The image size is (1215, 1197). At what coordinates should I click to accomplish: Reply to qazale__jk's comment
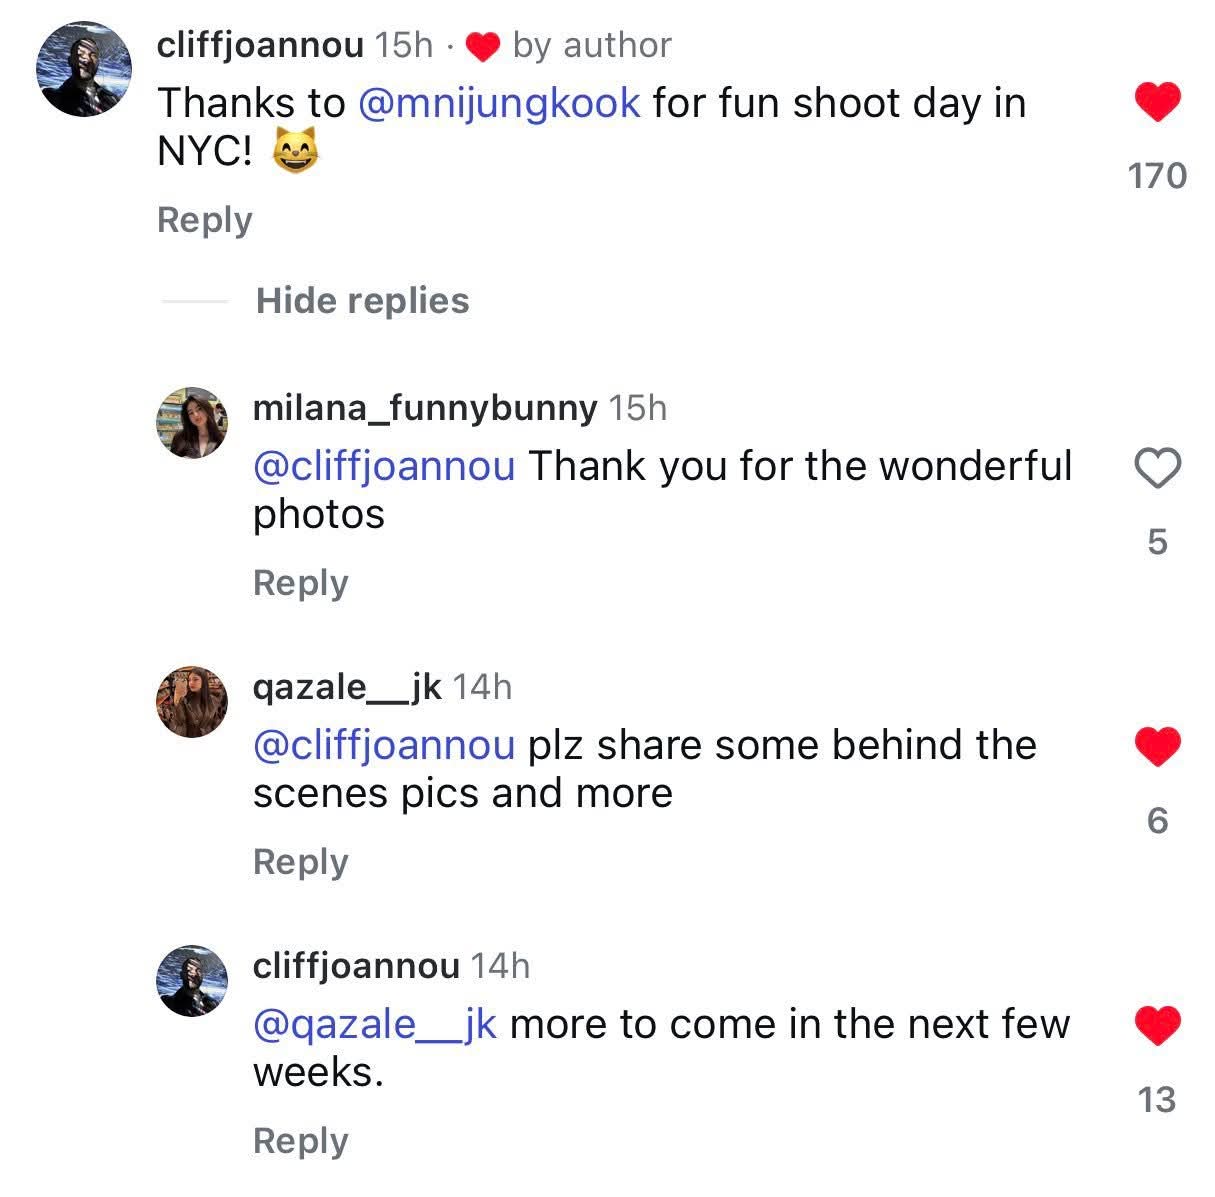tap(300, 862)
